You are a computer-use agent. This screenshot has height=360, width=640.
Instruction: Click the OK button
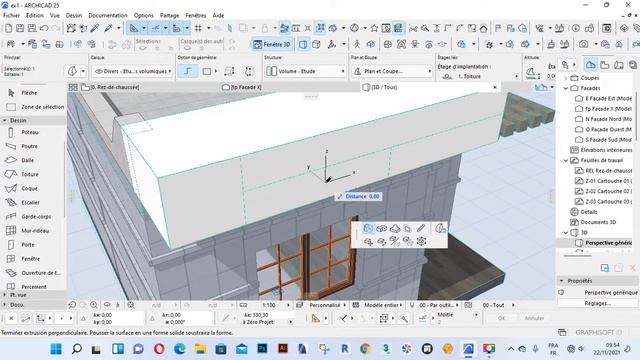pos(502,318)
